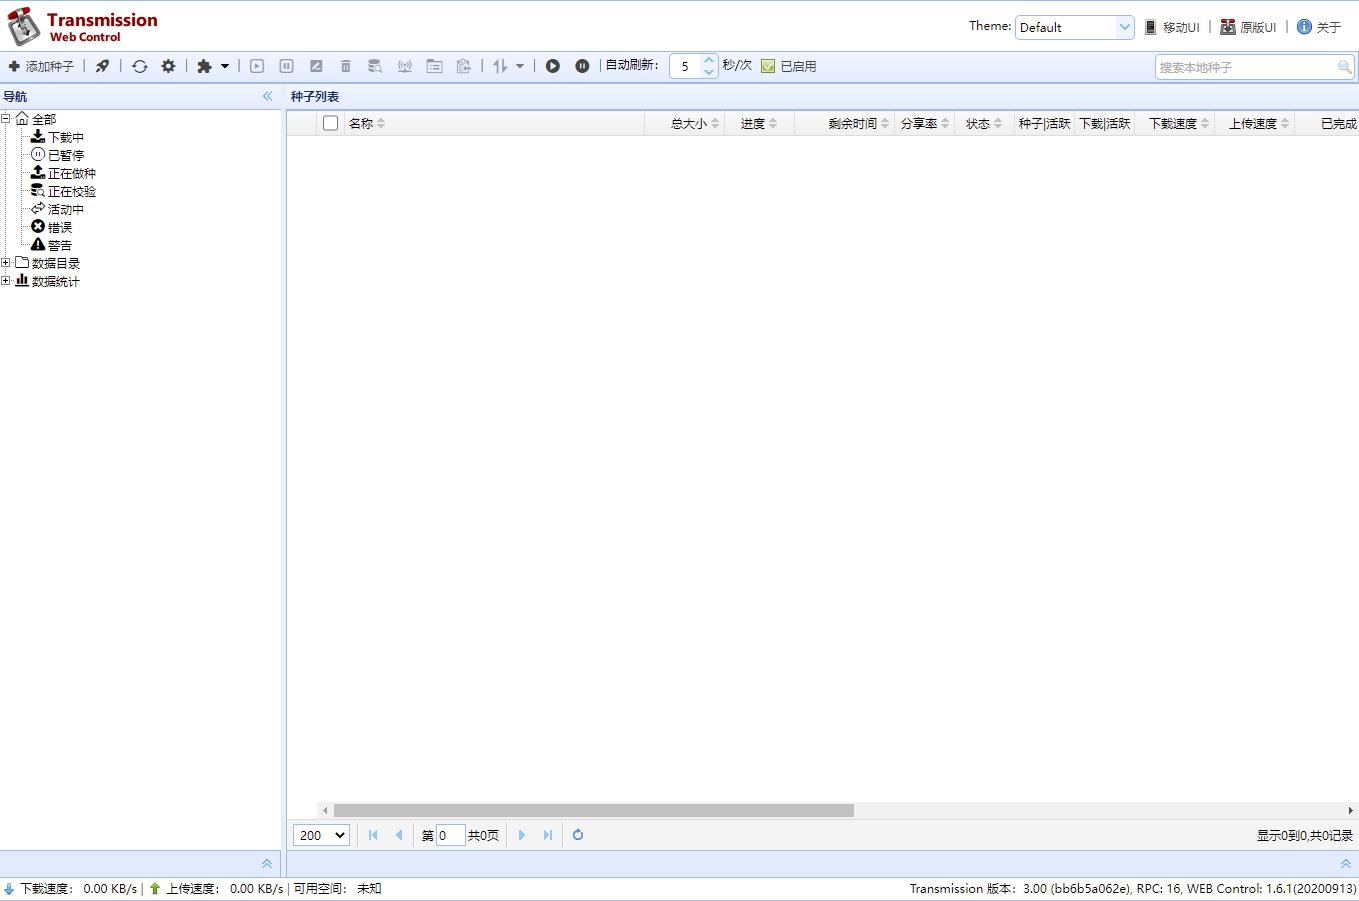Viewport: 1359px width, 901px height.
Task: Click the horizontal scrollbar of torrent list
Action: 593,810
